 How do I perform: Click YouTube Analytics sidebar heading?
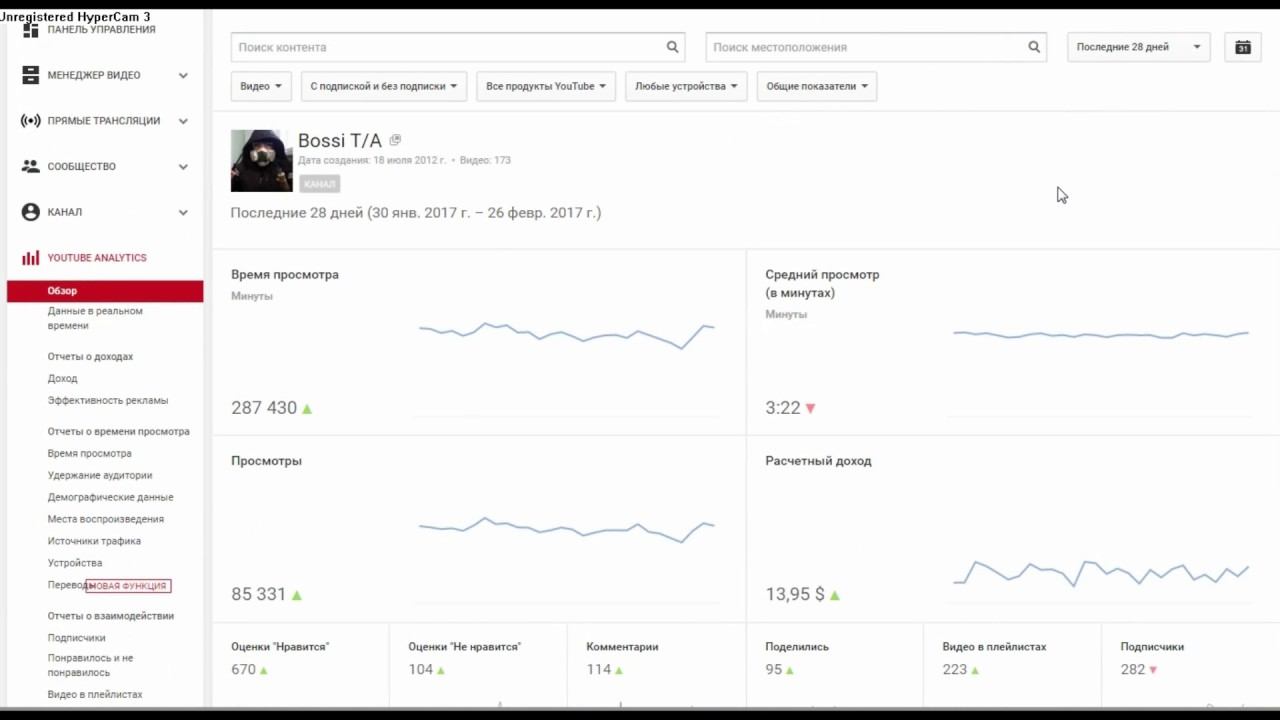click(x=97, y=258)
